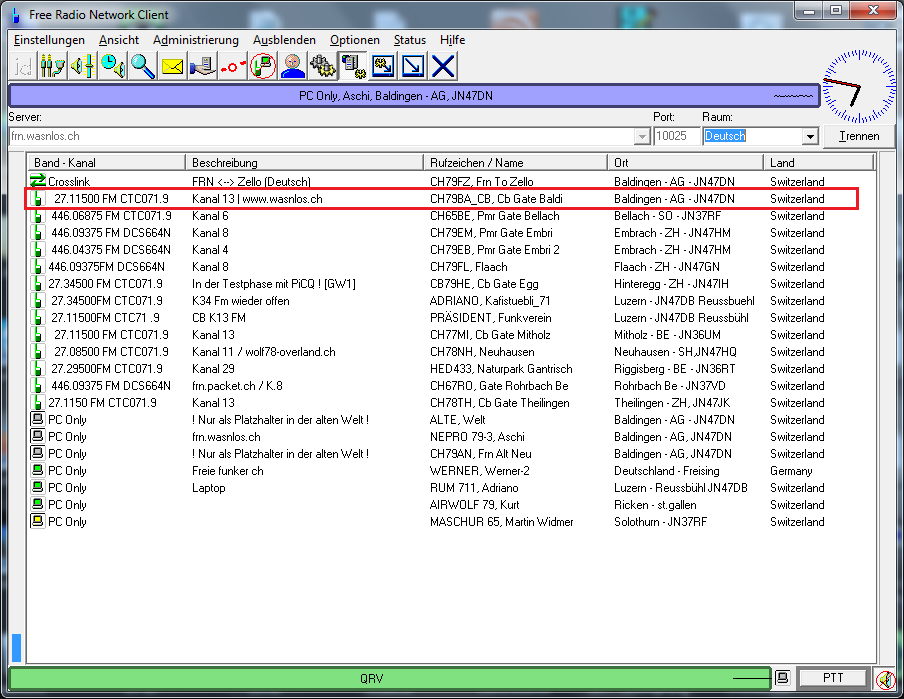This screenshot has width=904, height=699.
Task: Click the red dotted connection icon
Action: coord(232,66)
